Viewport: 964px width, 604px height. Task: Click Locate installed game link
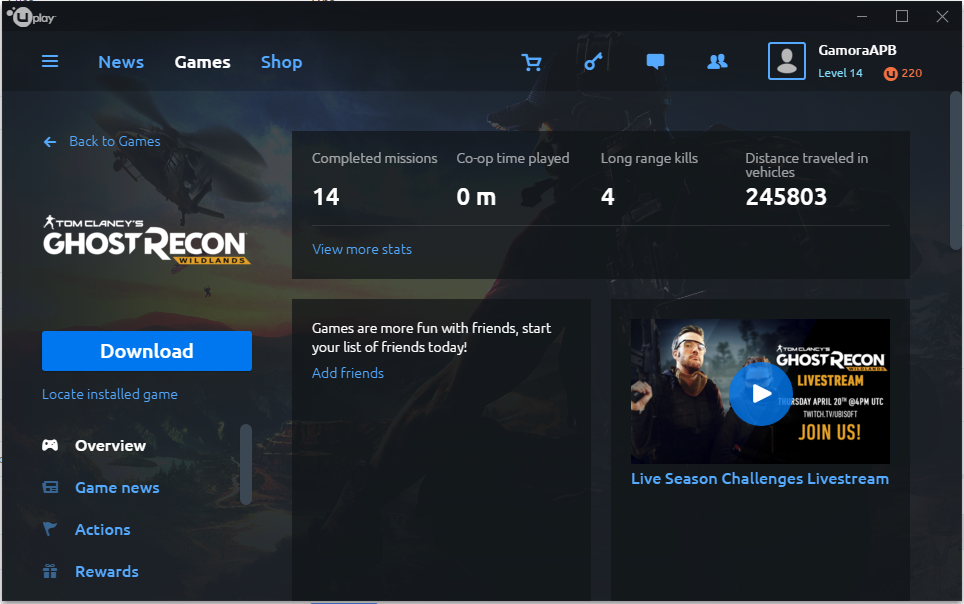pyautogui.click(x=110, y=394)
